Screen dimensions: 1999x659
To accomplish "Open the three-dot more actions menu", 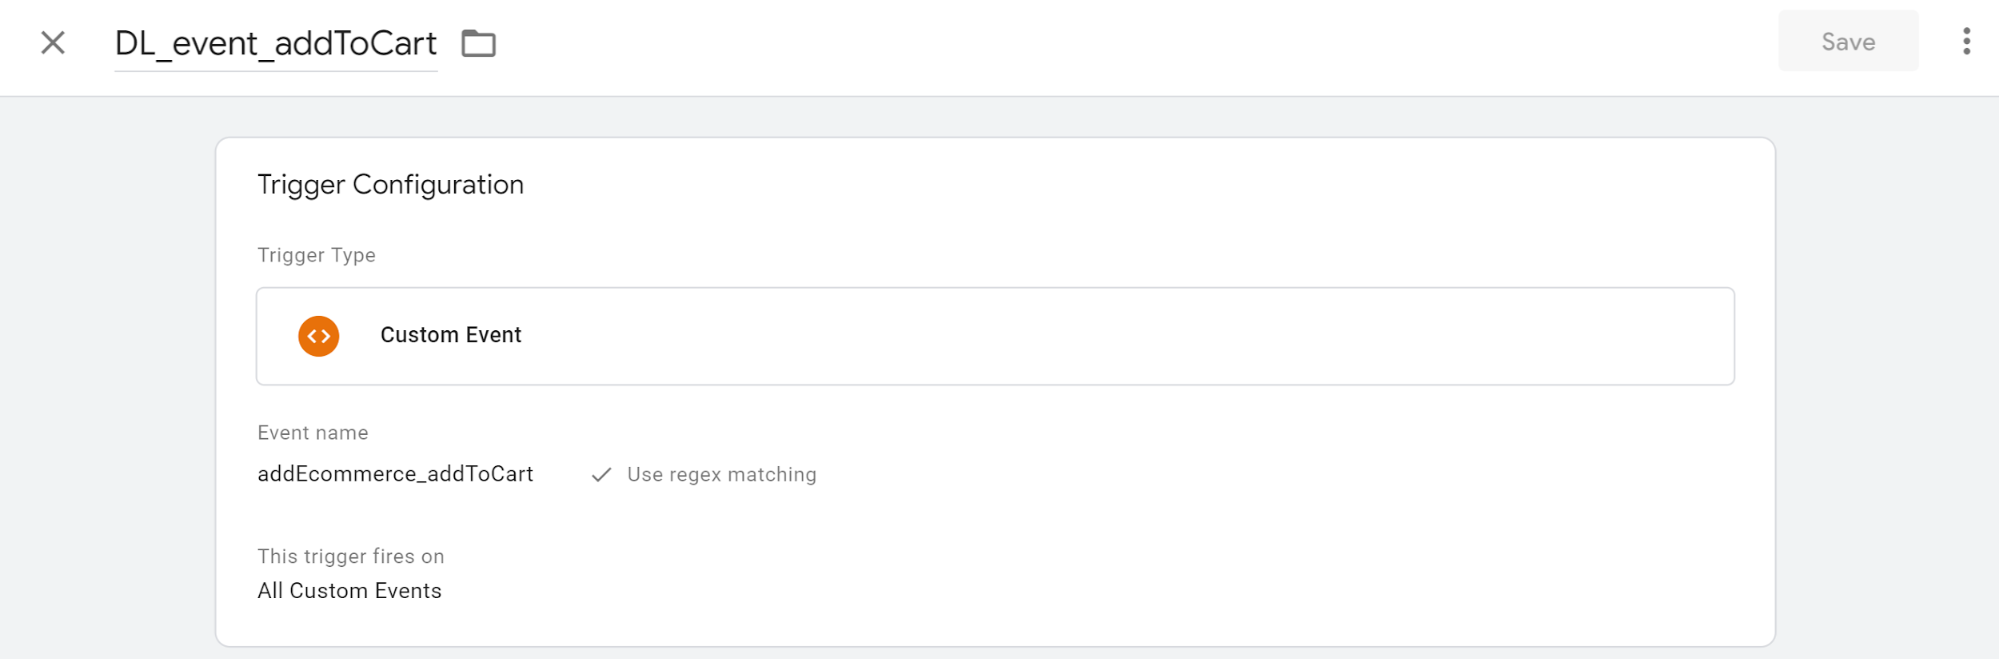I will tap(1966, 41).
